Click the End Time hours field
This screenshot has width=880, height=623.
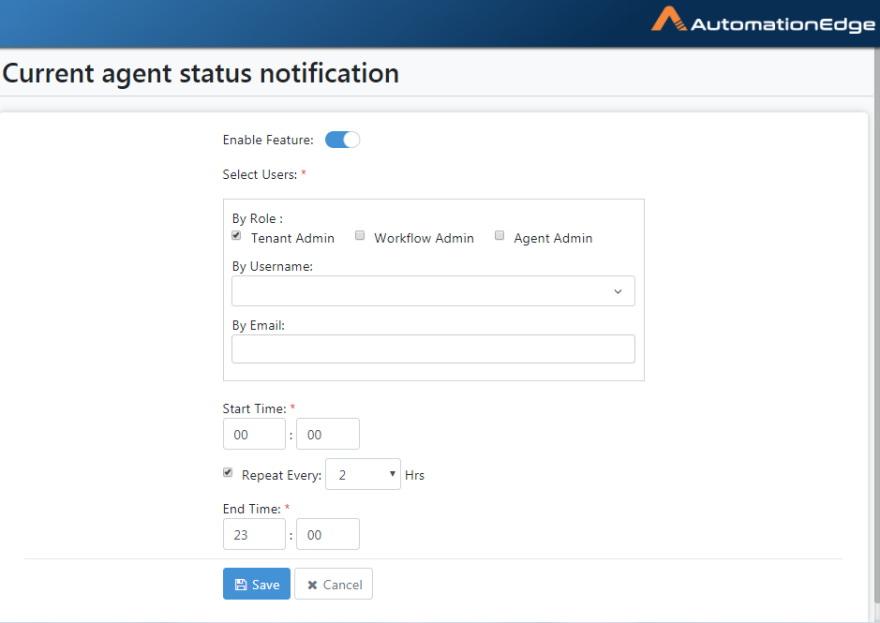(254, 534)
